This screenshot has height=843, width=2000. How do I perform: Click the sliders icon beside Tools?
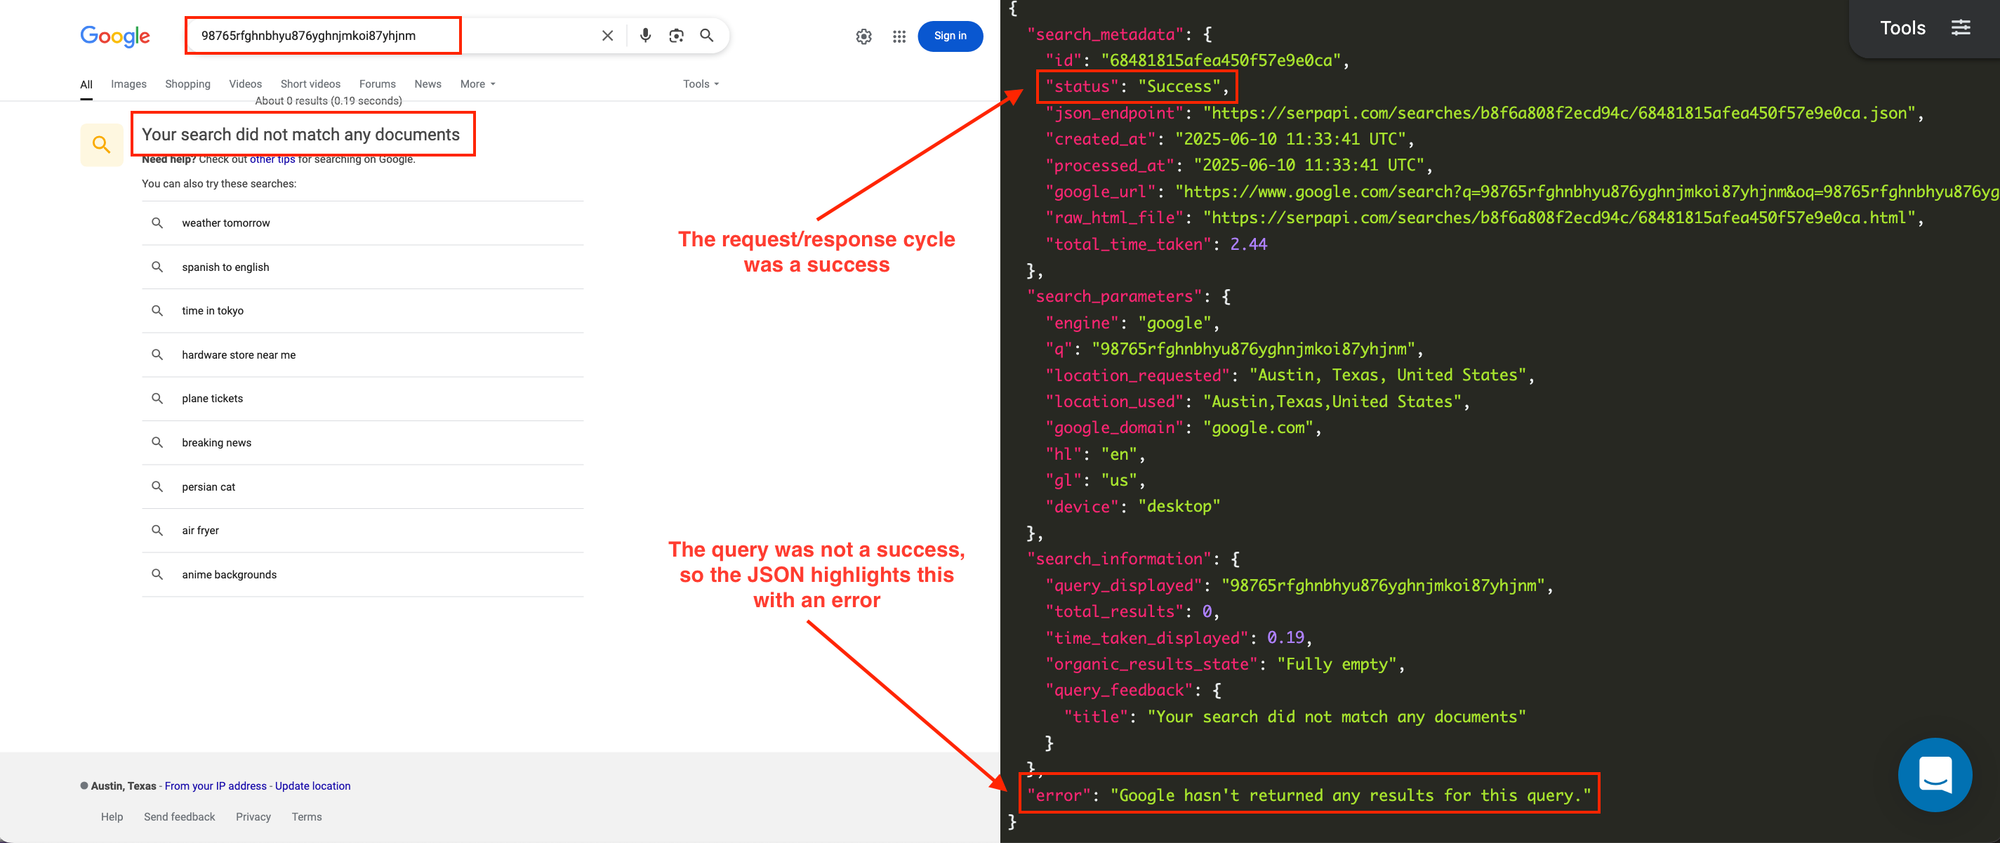point(1961,28)
